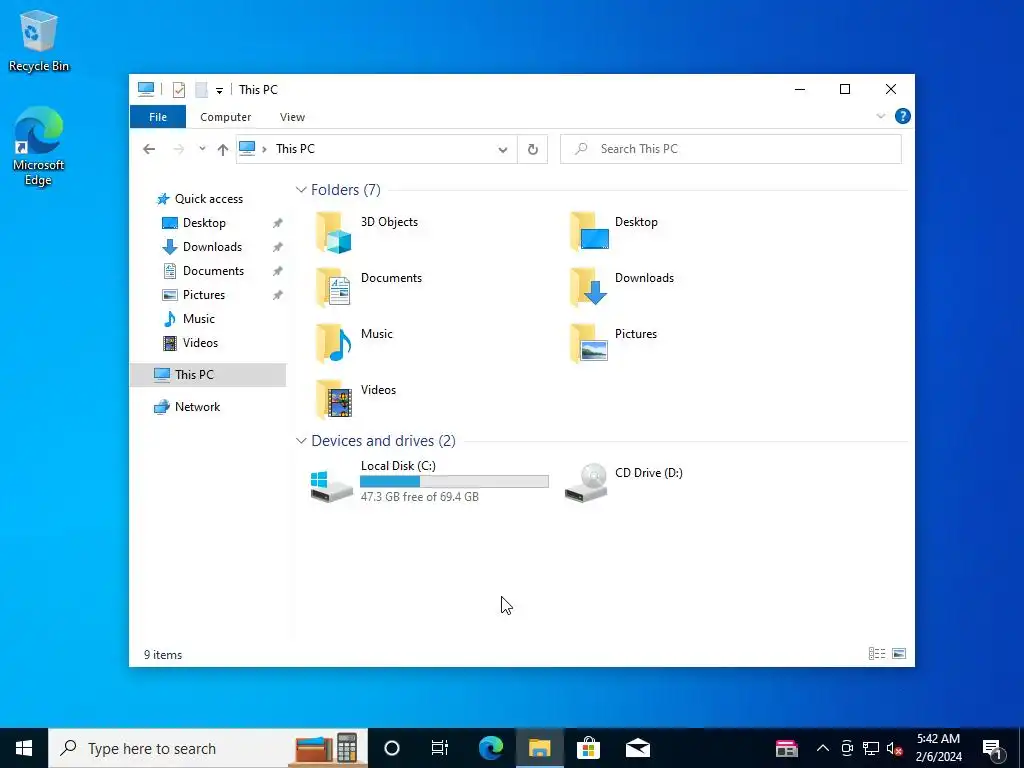1024x768 pixels.
Task: Select Music in the navigation pane
Action: point(188,319)
